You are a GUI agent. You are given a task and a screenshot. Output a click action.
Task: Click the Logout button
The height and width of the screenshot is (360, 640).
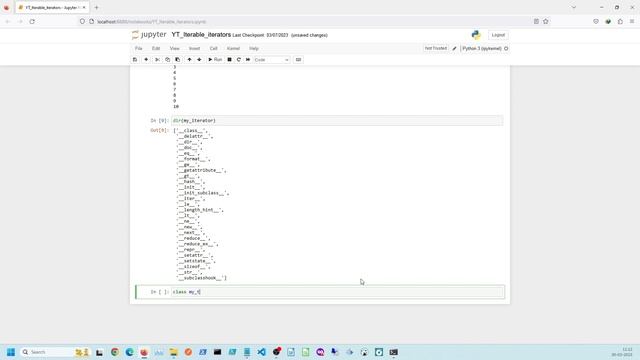coord(498,35)
